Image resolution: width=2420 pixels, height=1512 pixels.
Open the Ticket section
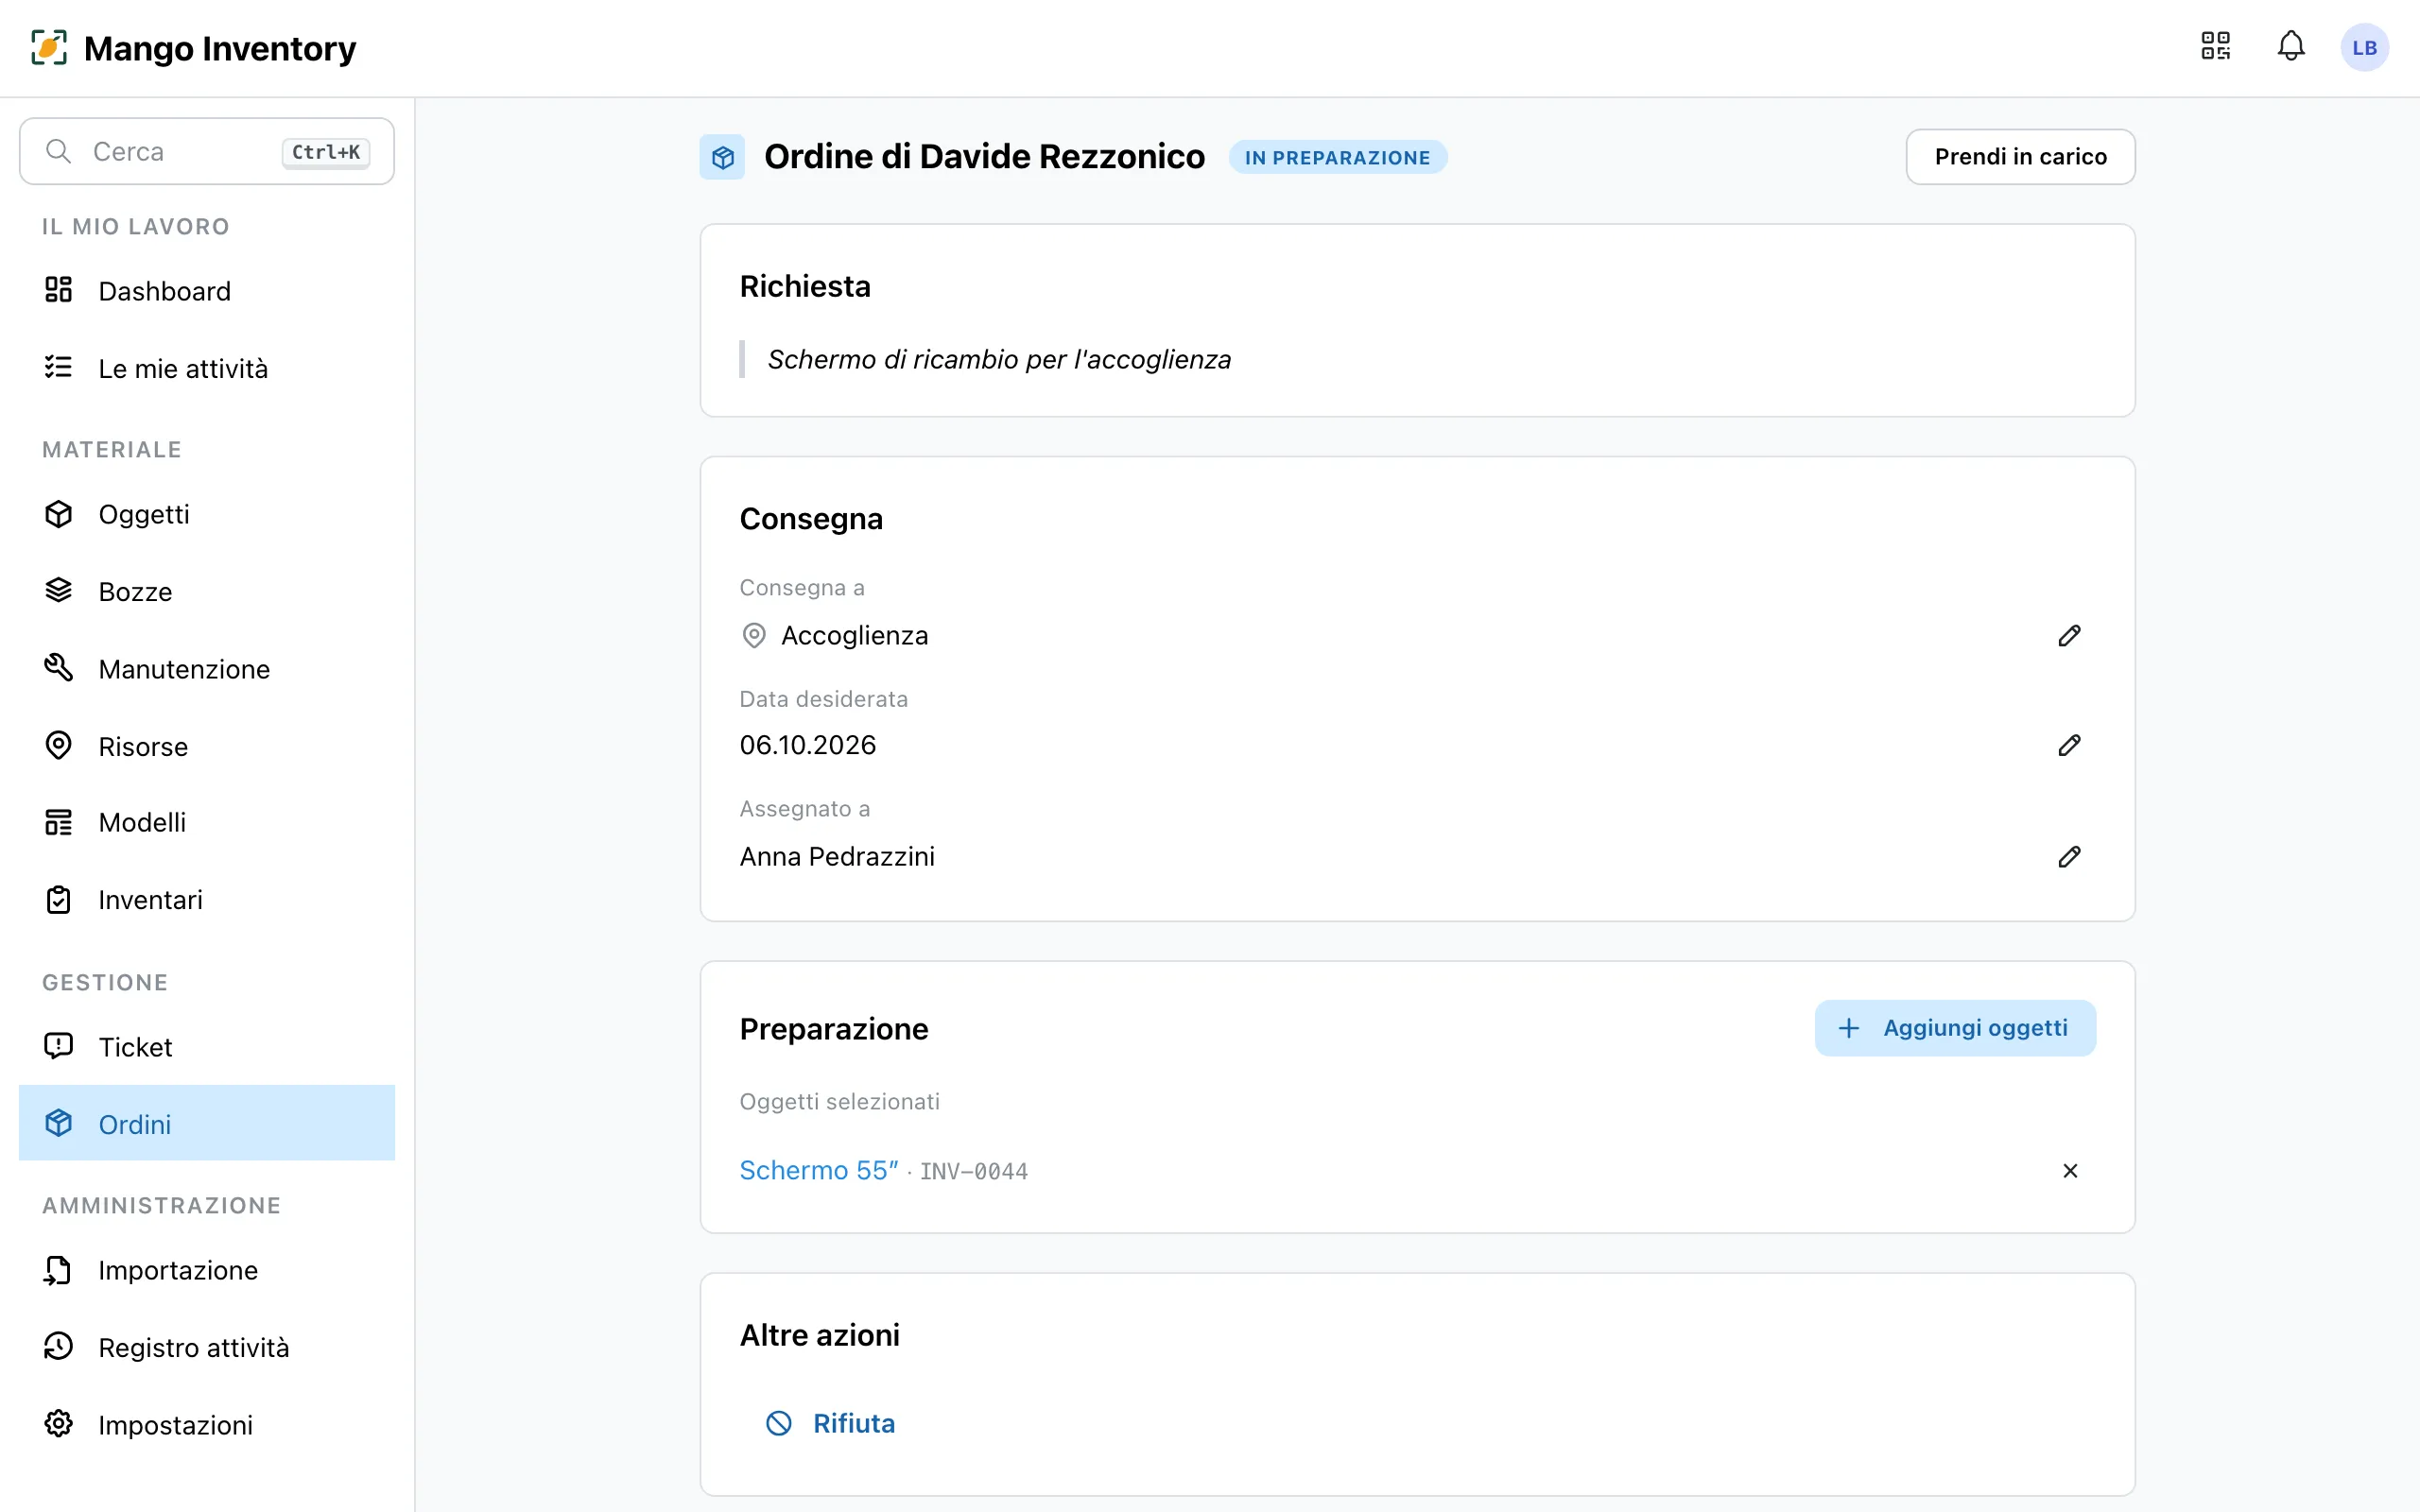click(x=207, y=1047)
